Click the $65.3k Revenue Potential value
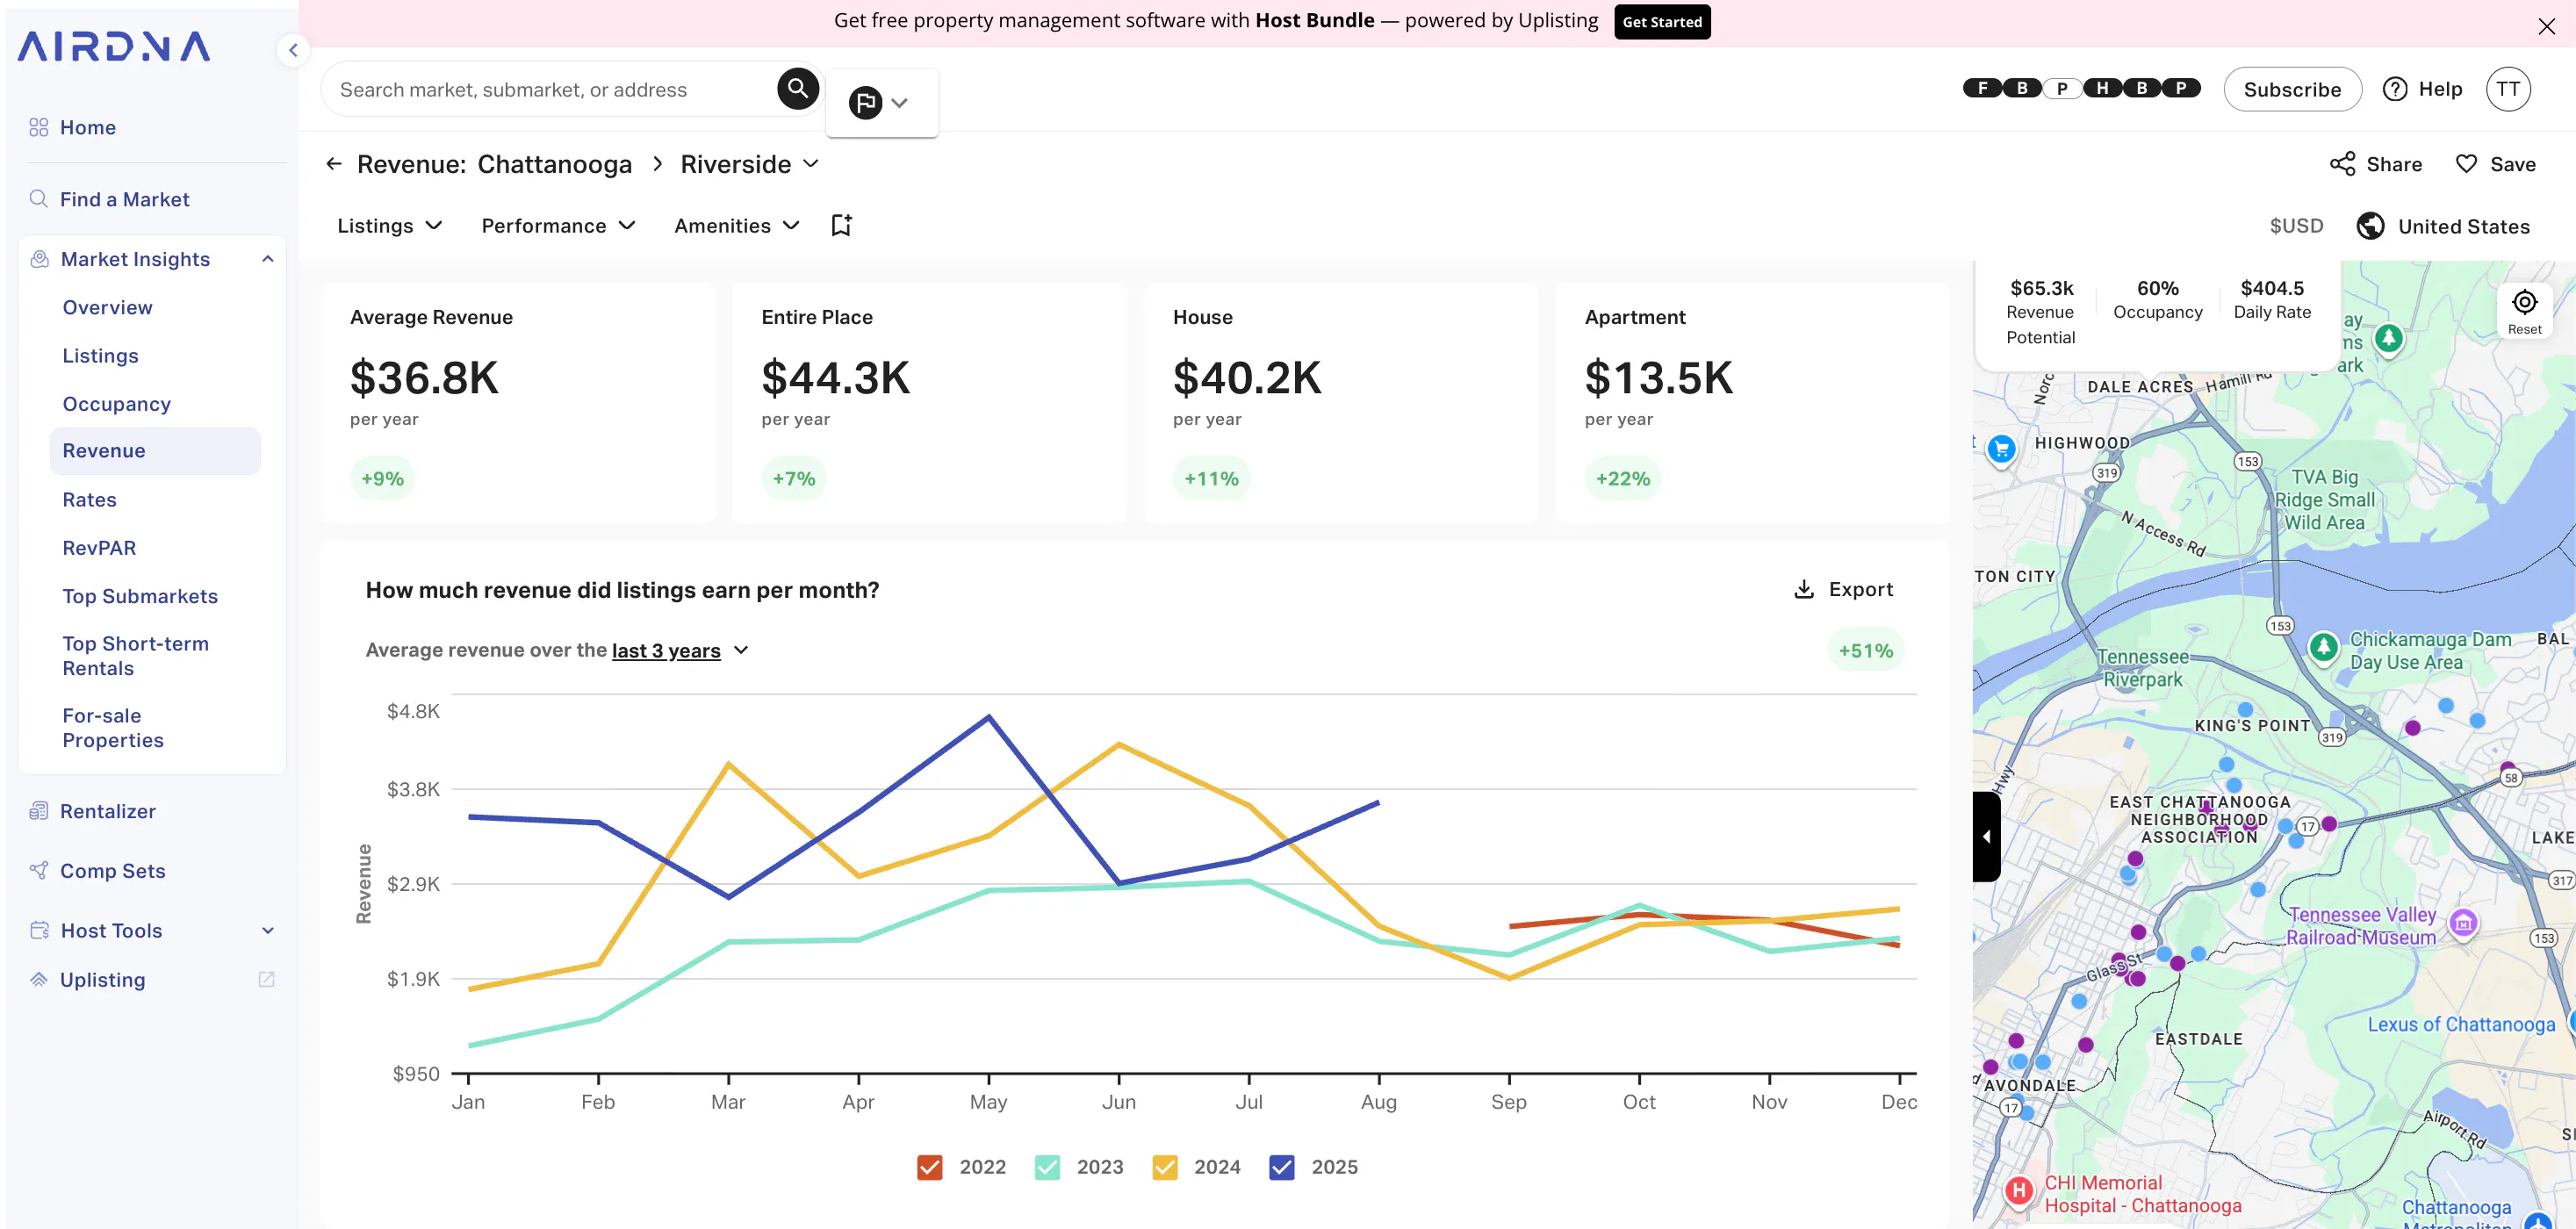 (2041, 288)
